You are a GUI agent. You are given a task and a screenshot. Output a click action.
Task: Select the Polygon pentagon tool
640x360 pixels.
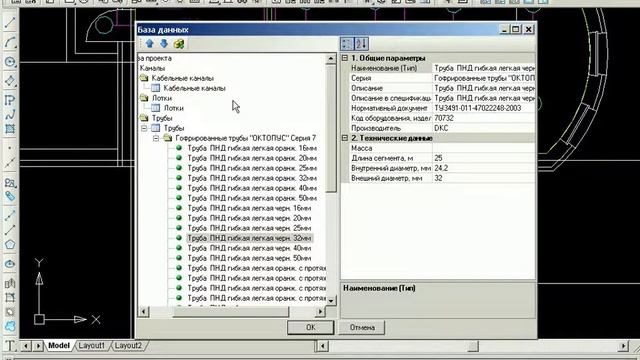10,245
